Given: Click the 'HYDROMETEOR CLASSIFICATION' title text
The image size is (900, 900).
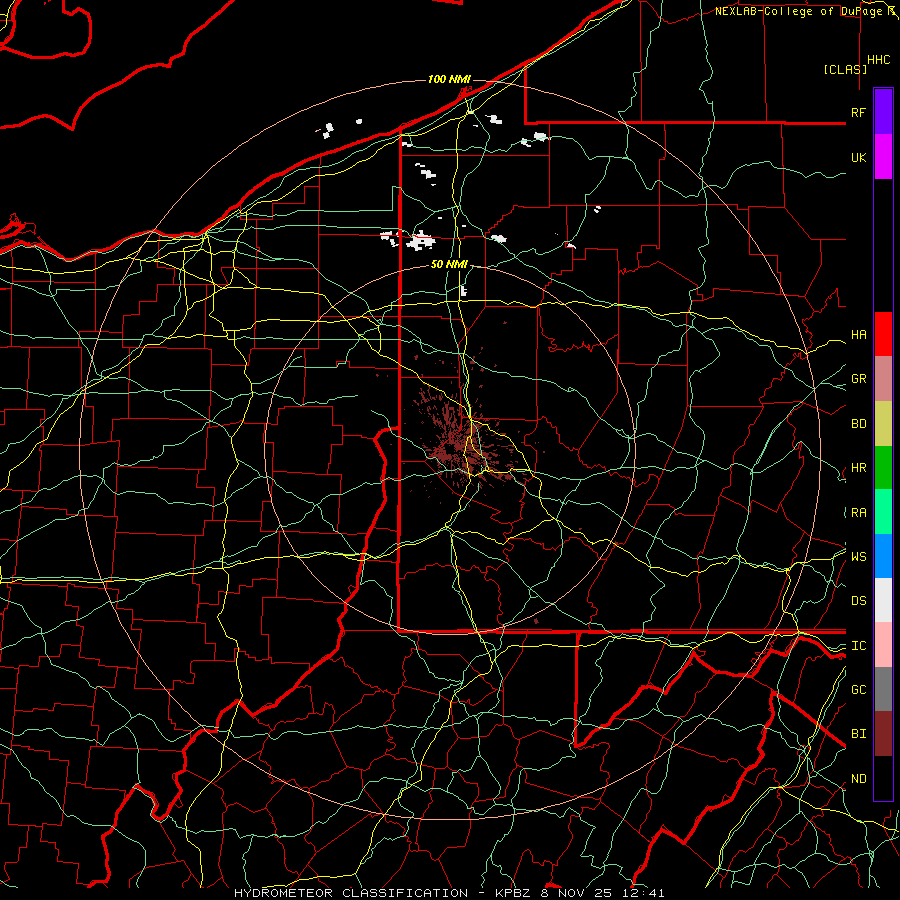Looking at the screenshot, I should coord(351,893).
